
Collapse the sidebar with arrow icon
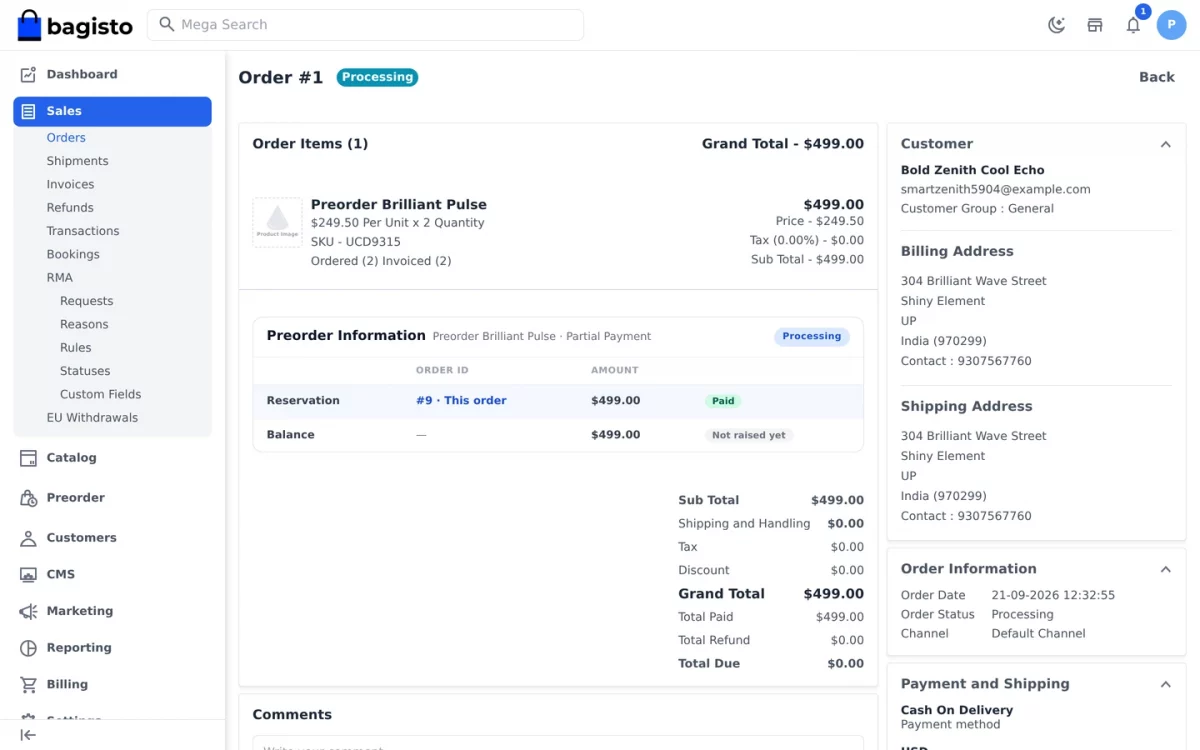click(x=28, y=735)
